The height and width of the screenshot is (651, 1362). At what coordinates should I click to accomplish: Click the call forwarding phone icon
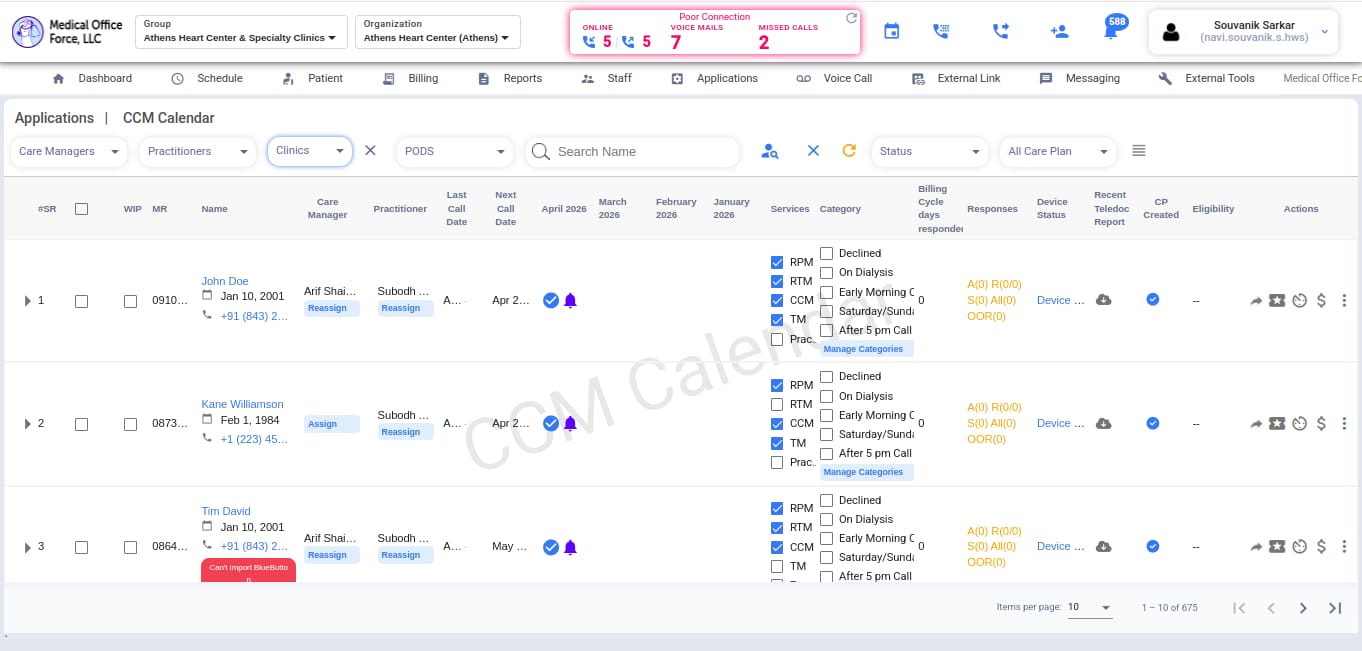click(x=1001, y=31)
